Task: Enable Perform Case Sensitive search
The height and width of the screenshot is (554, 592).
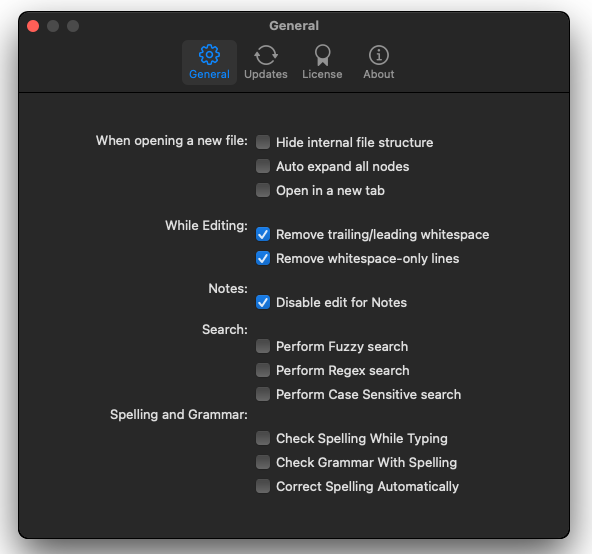Action: click(263, 394)
